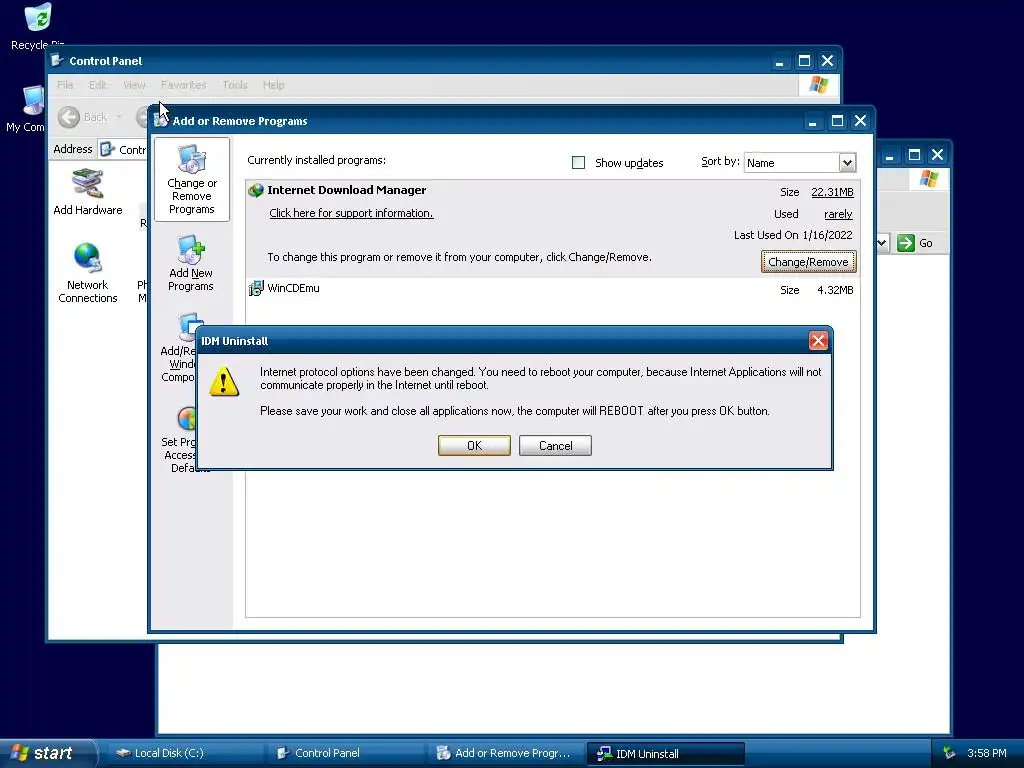Viewport: 1024px width, 768px height.
Task: Click the rarely used frequency link
Action: (x=838, y=214)
